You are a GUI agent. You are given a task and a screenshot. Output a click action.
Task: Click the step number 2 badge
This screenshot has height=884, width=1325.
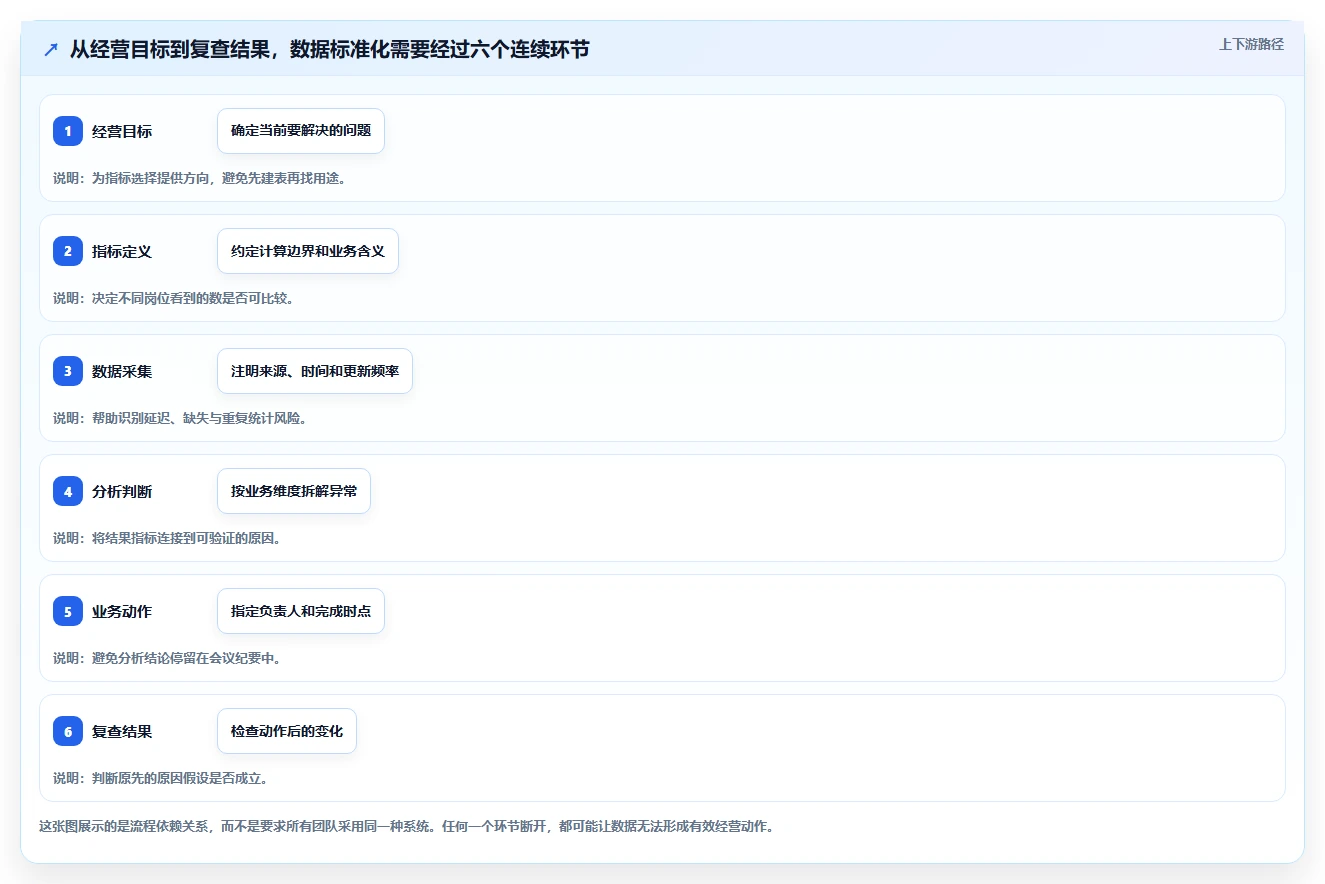point(68,251)
